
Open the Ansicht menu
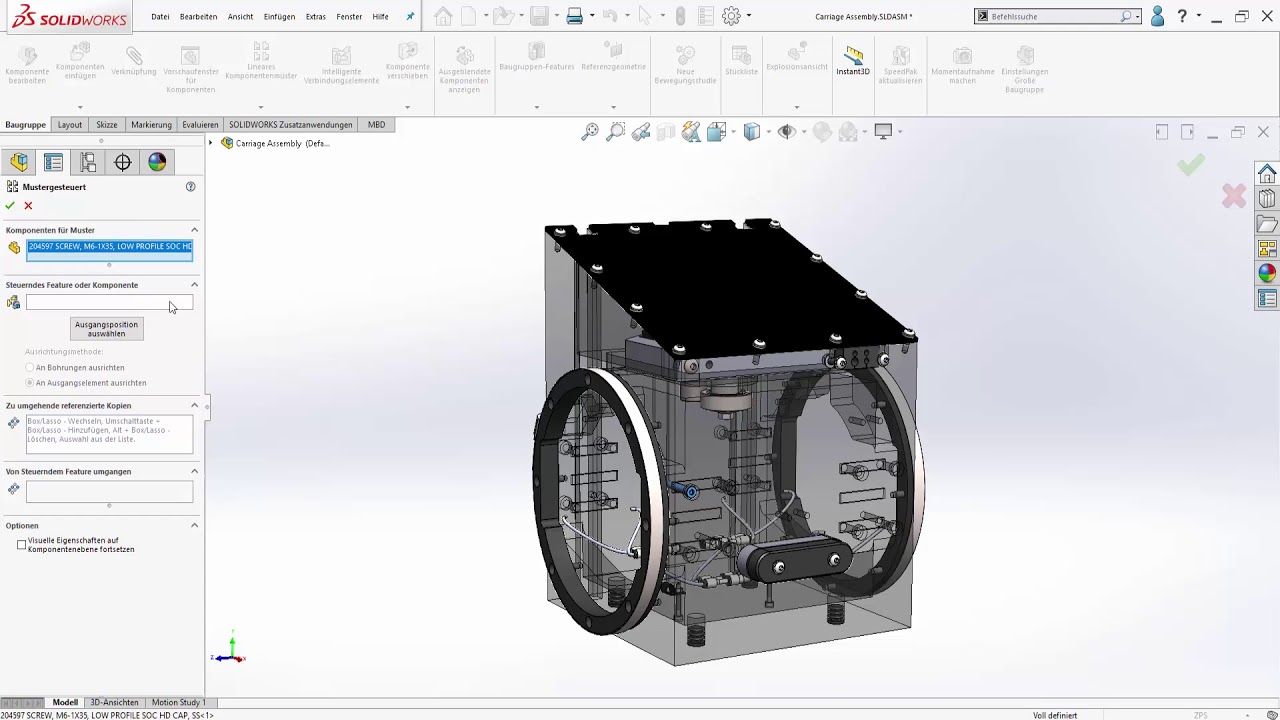click(x=240, y=17)
